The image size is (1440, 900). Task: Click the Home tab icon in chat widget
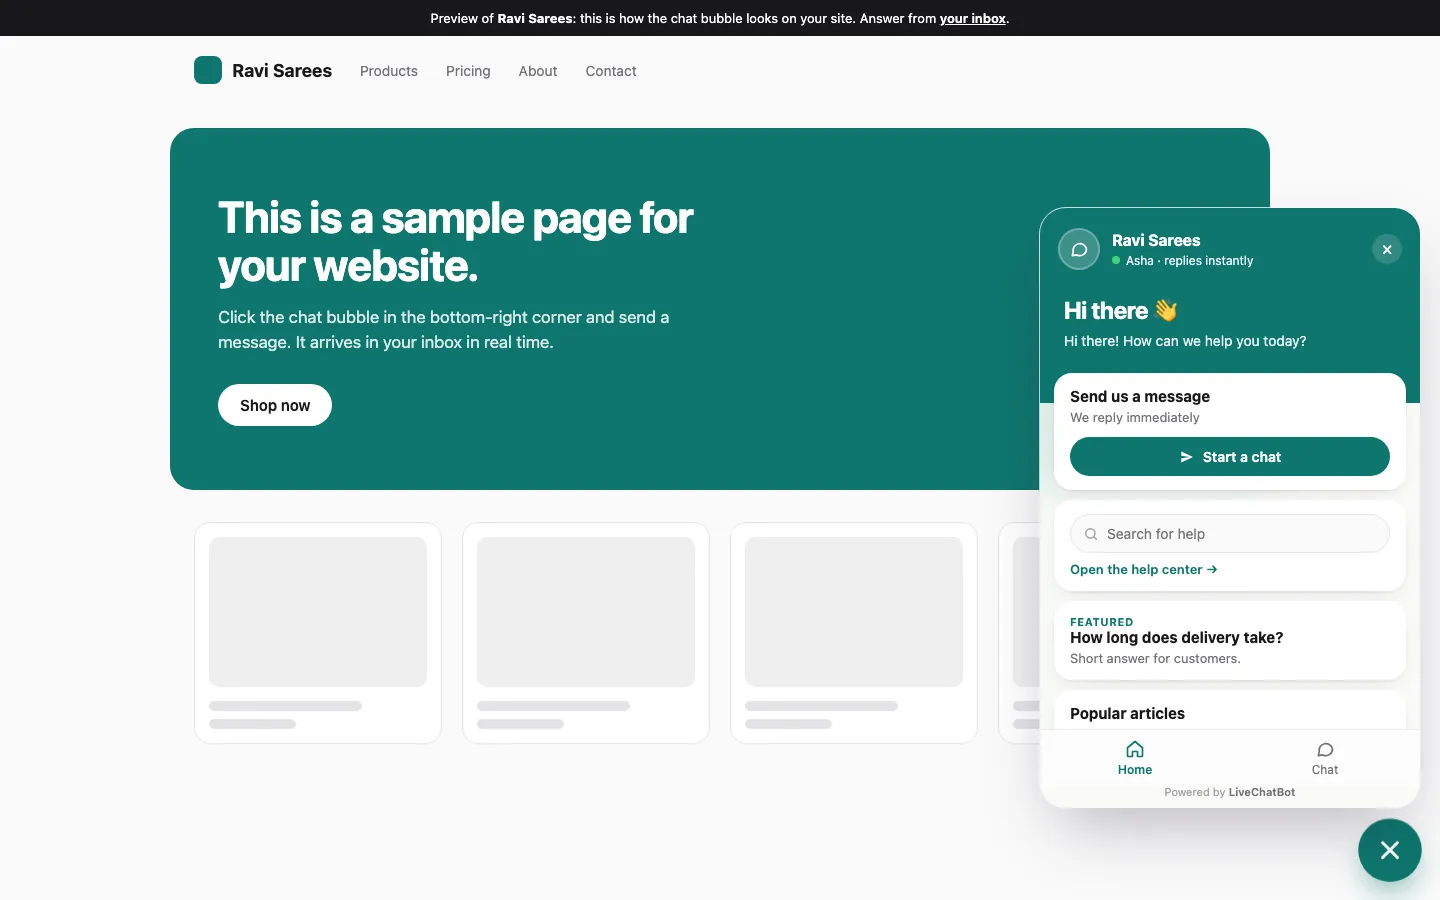pos(1135,750)
